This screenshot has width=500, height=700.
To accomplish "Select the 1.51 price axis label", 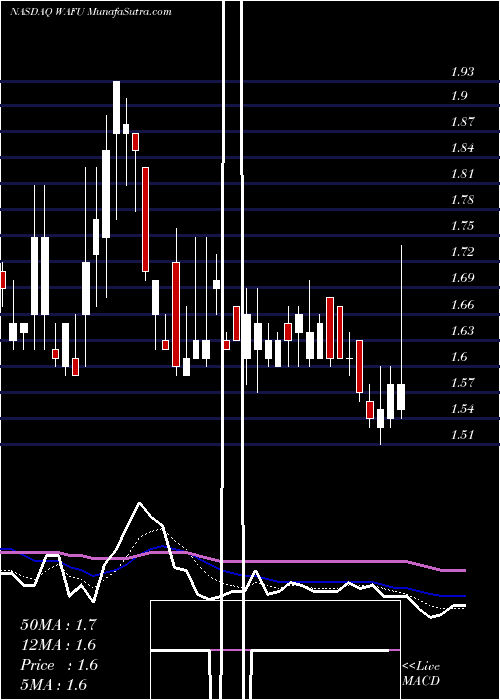I will pos(462,434).
